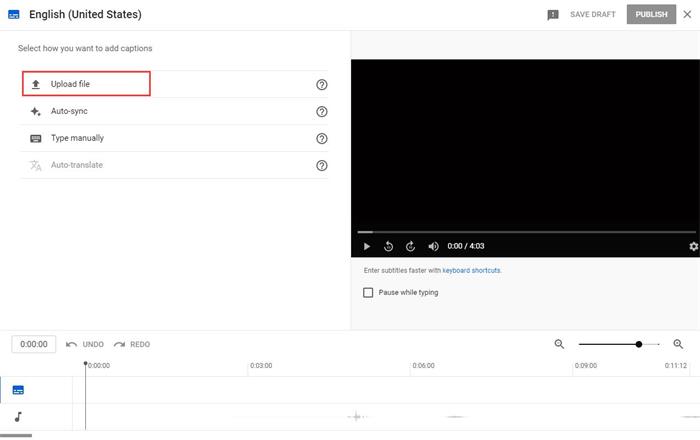The height and width of the screenshot is (440, 700).
Task: Click the 0:09:00 timeline mark
Action: [x=586, y=365]
